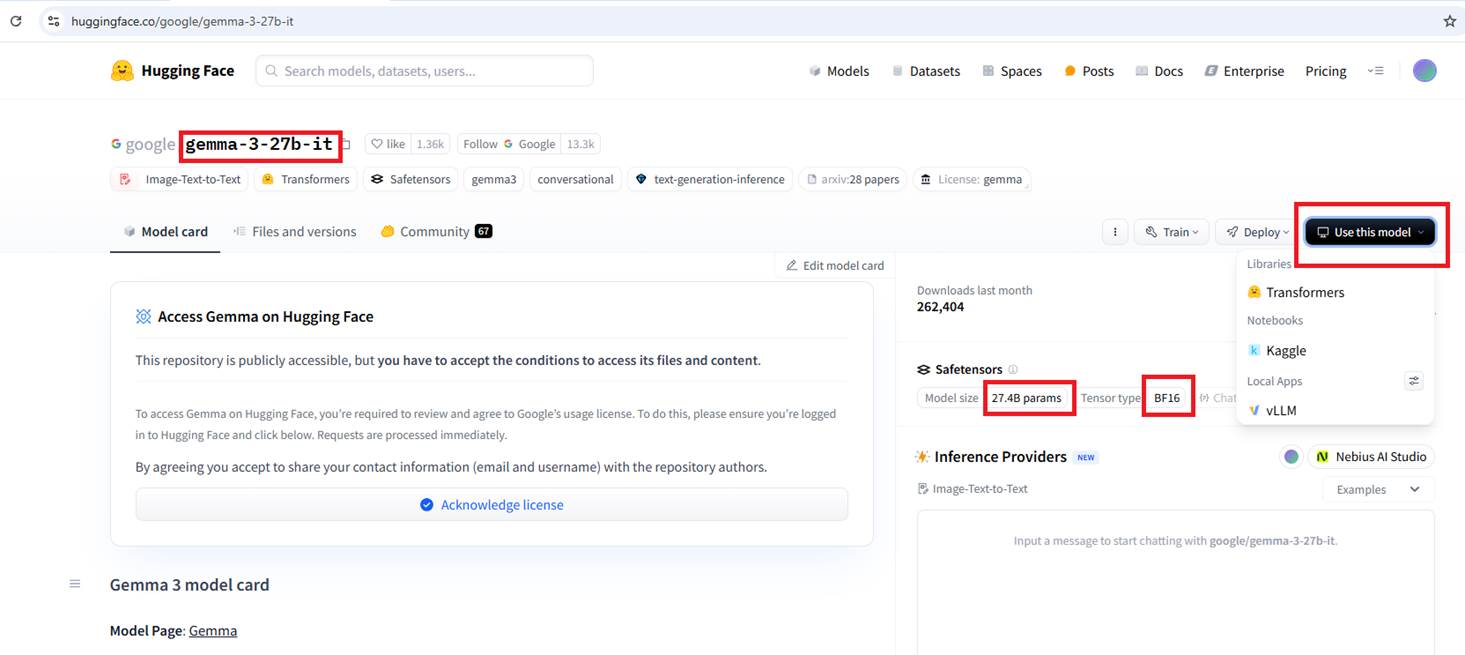Open the Models page
The image size is (1465, 655).
point(839,71)
